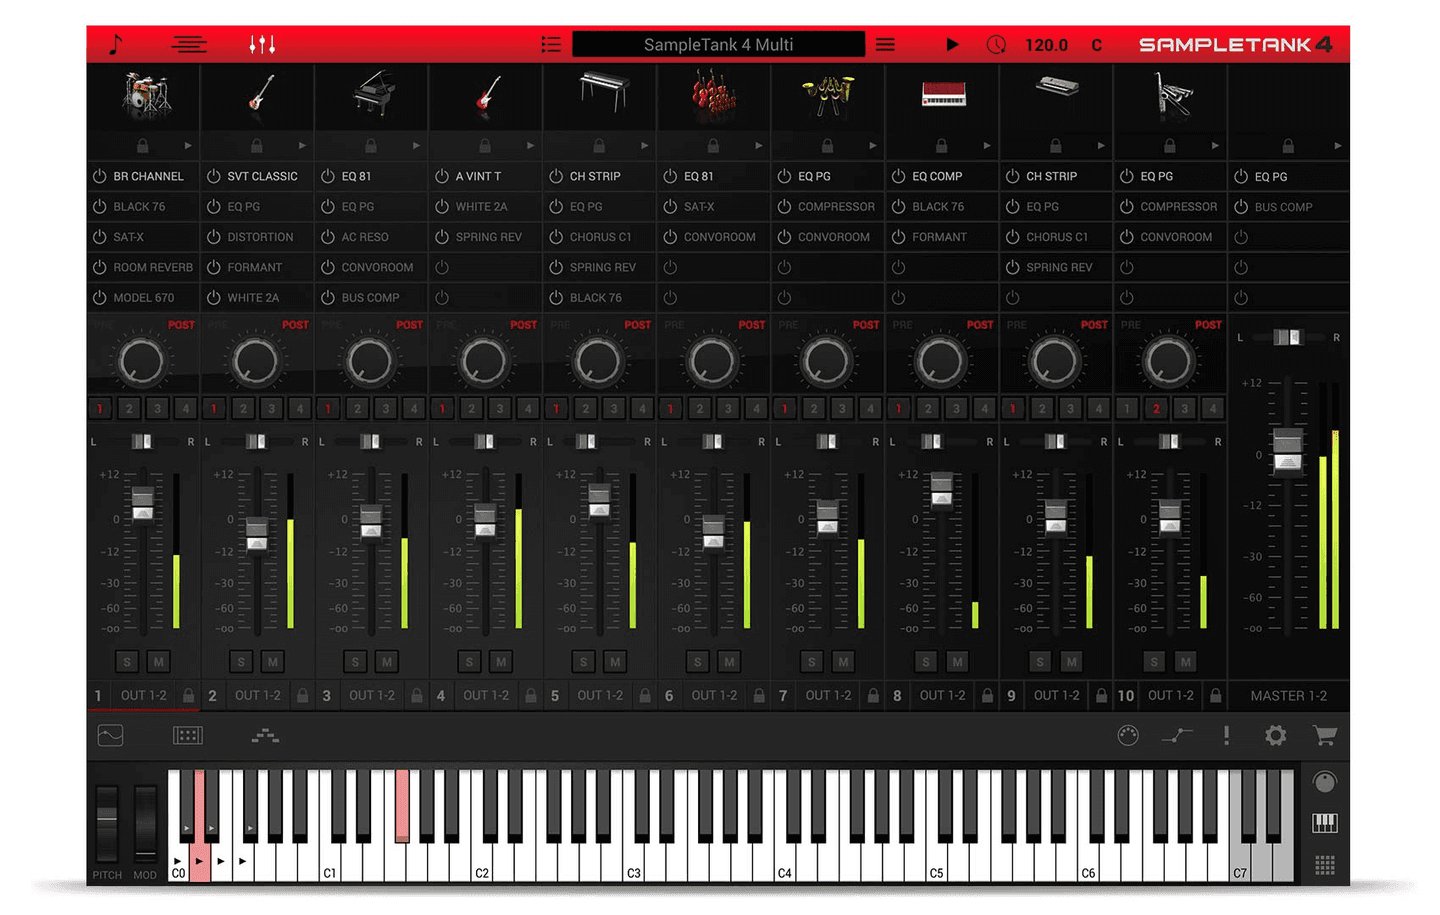Show the knob view beside keyboard
Image resolution: width=1440 pixels, height=915 pixels.
click(x=1325, y=782)
